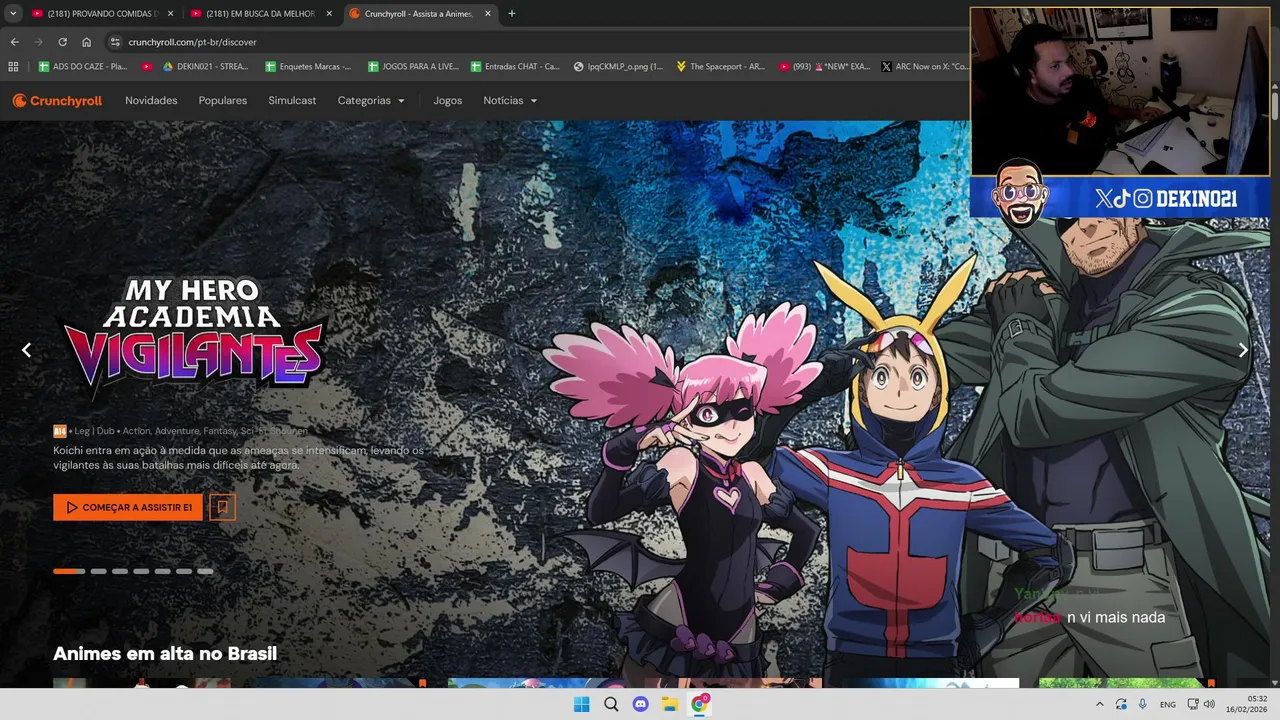
Task: Open the Jogos page
Action: coord(448,100)
